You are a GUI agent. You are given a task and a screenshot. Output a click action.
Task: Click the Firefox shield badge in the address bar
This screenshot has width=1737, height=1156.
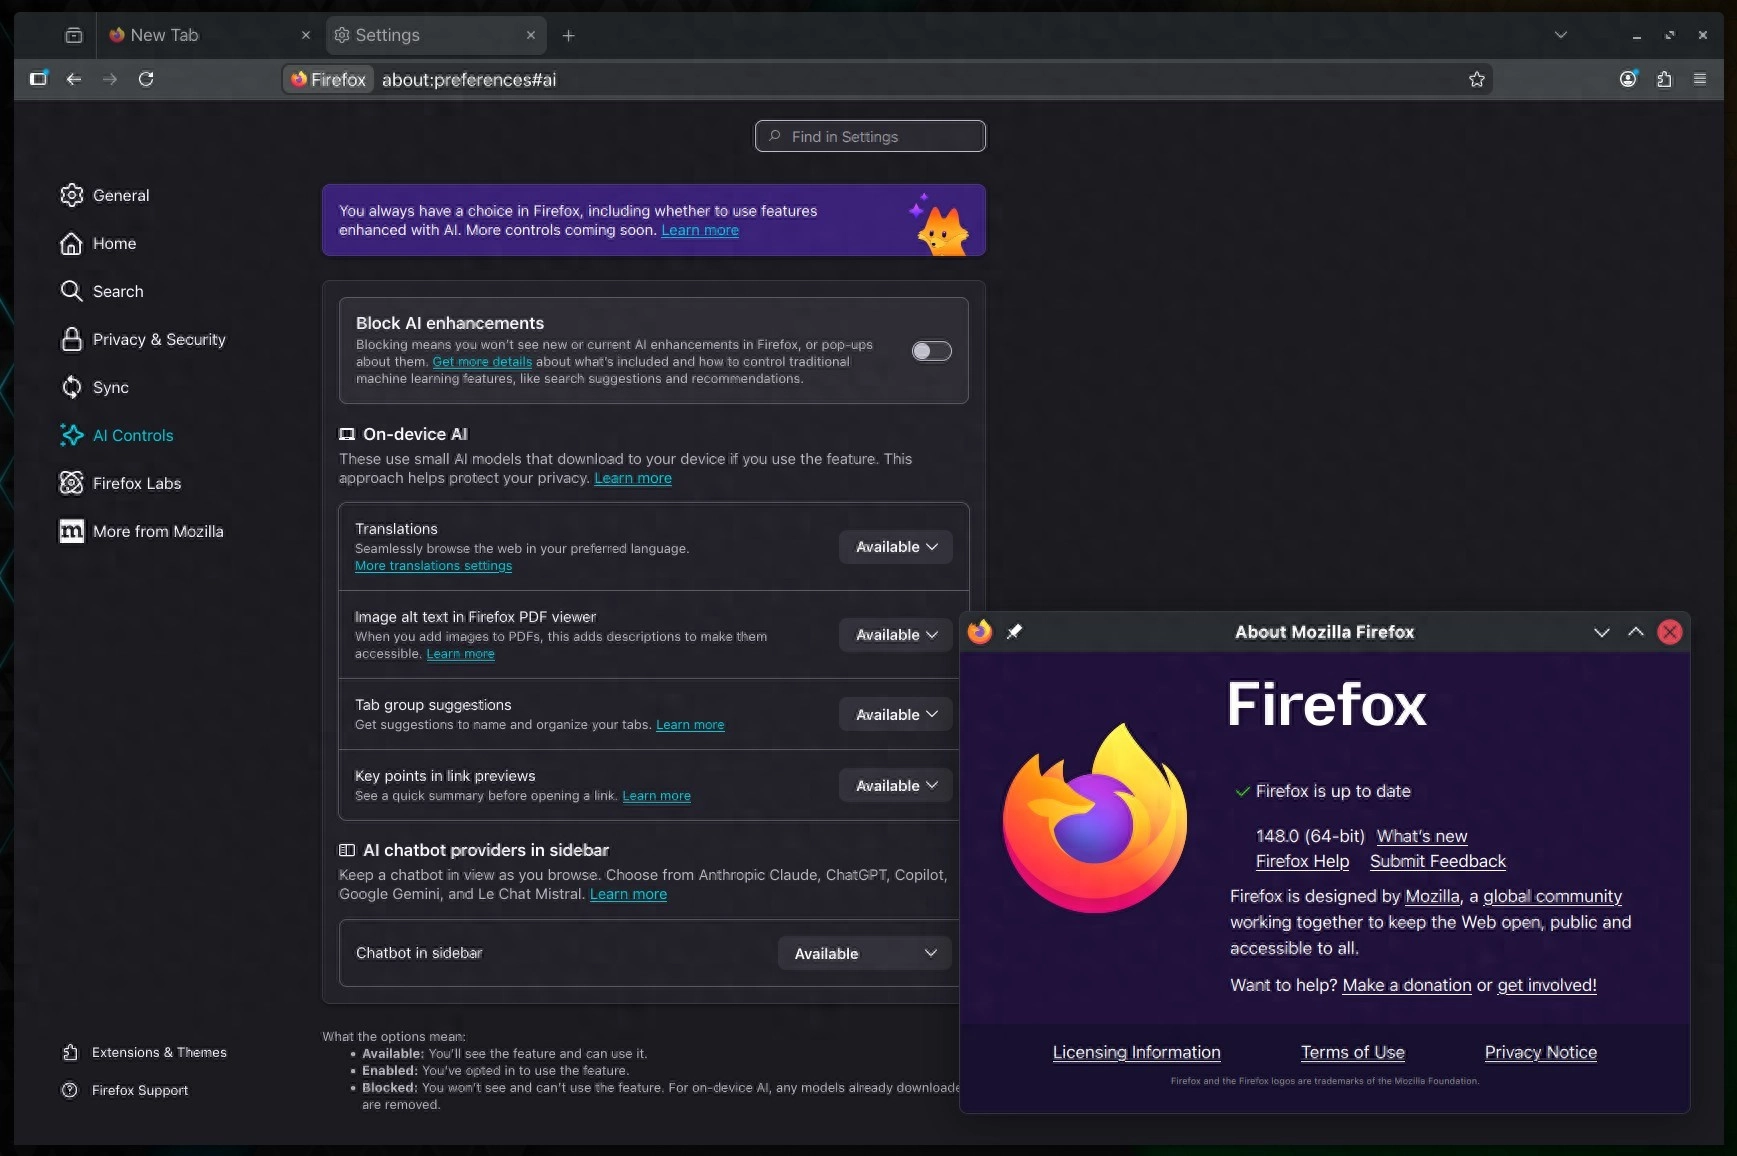[x=327, y=79]
